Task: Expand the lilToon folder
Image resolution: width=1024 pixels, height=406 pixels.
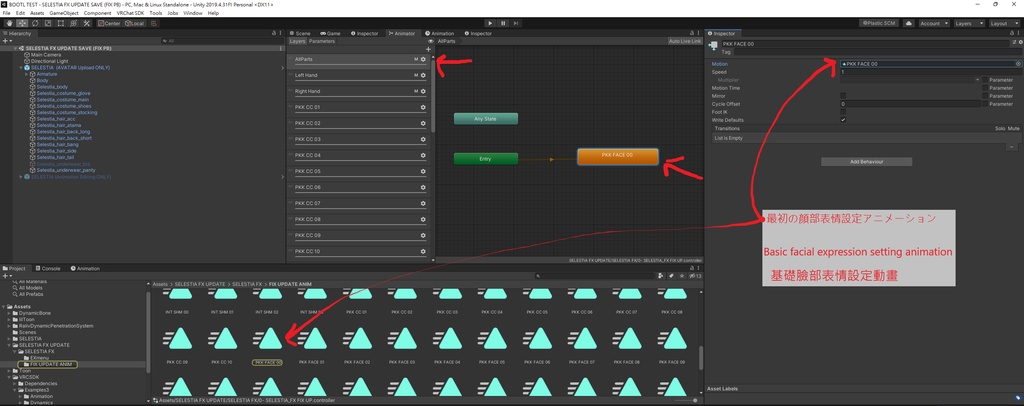Action: pyautogui.click(x=9, y=320)
